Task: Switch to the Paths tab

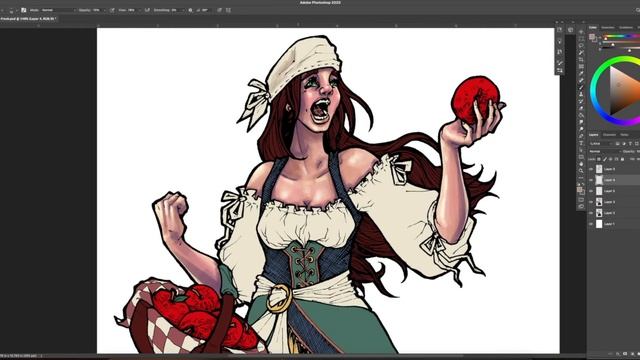Action: [624, 135]
